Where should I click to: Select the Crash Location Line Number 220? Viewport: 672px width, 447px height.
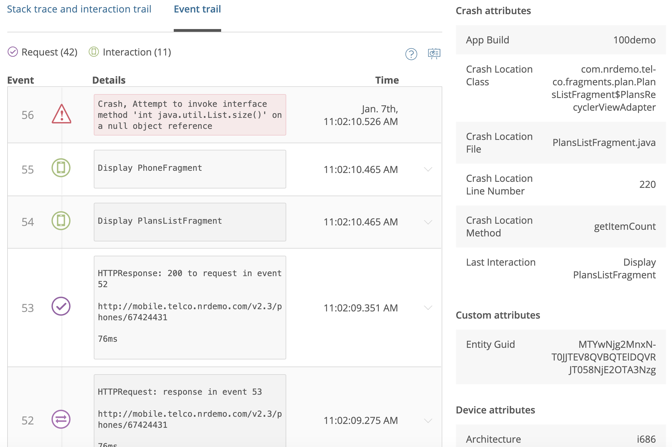648,185
